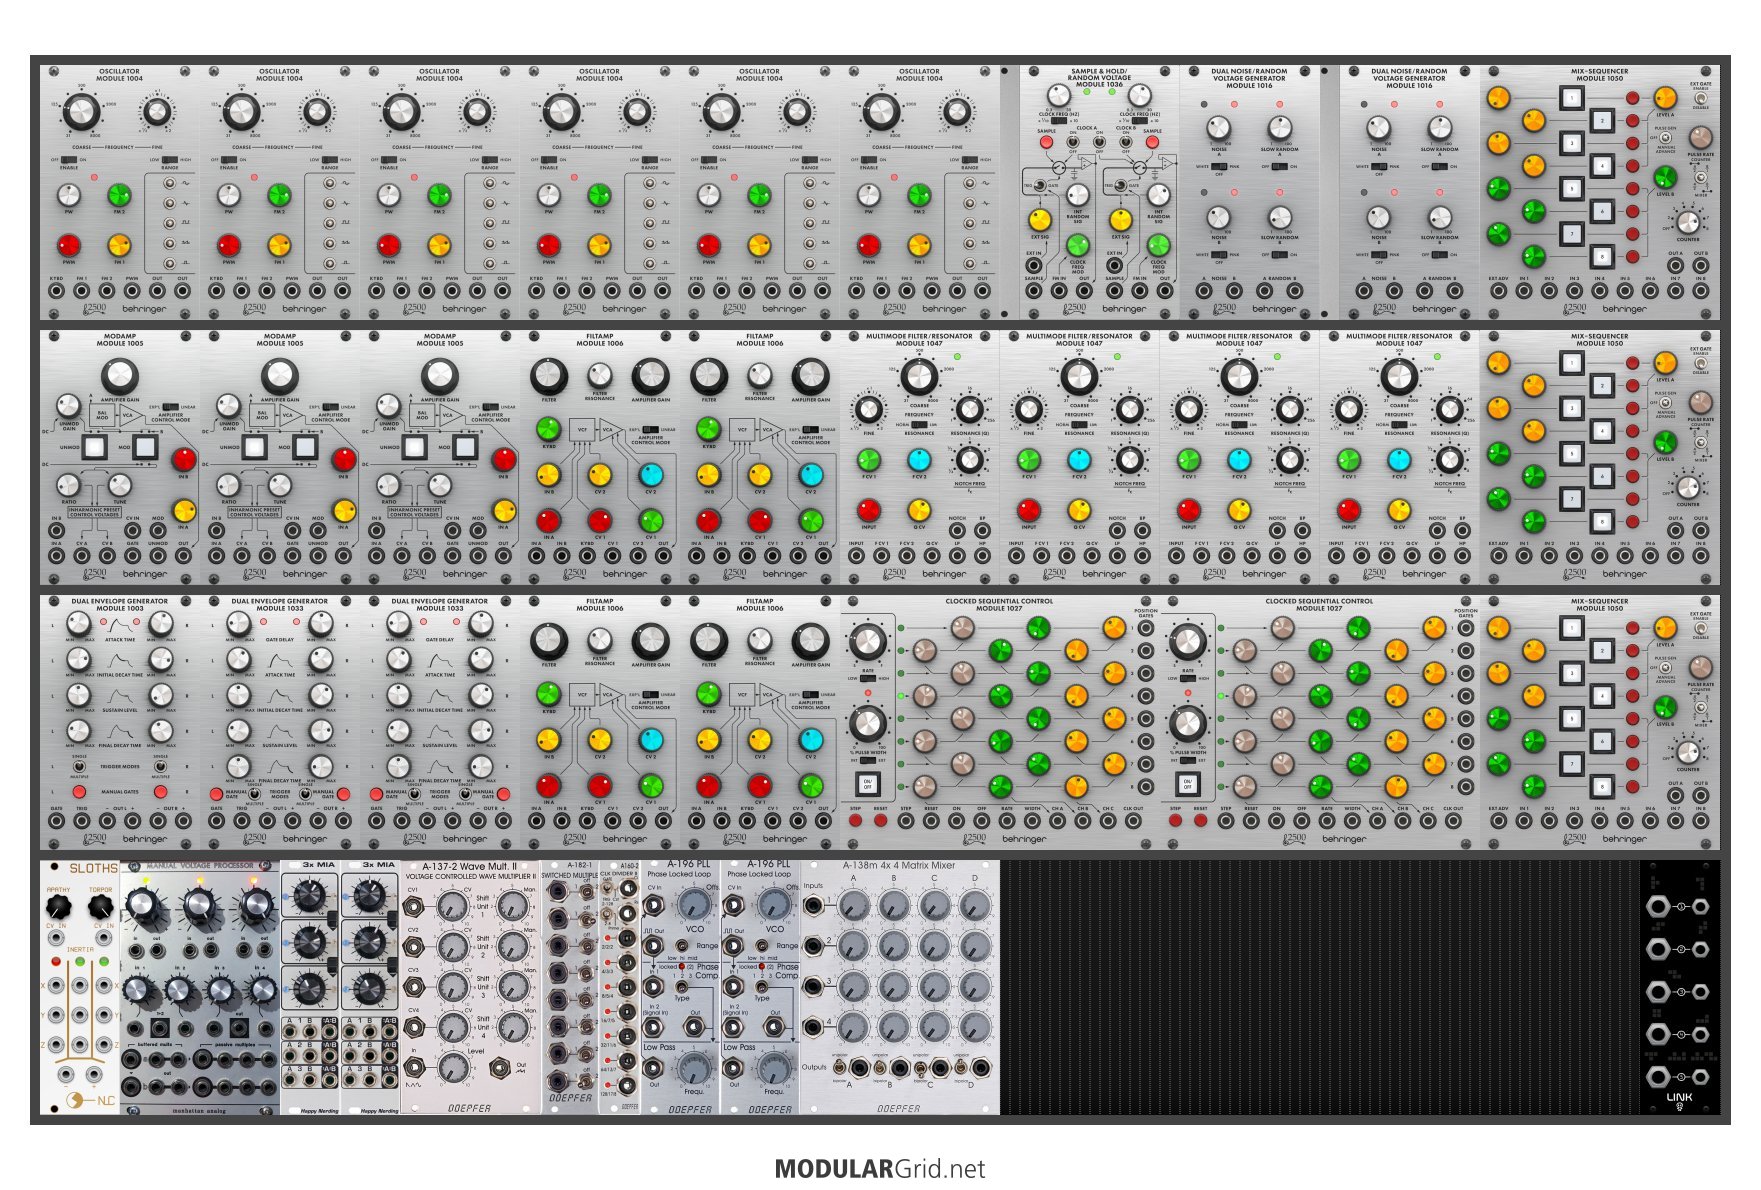Click Dual Envelope Generator Module 1003 title
Screen dimensions: 1761x1190
(120, 604)
